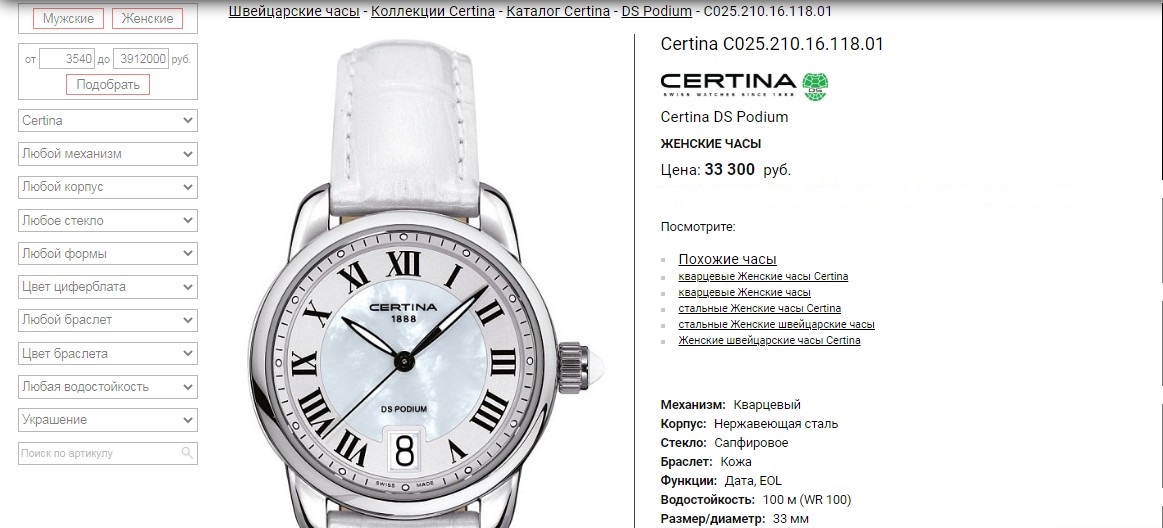Select the Женские filter button
The width and height of the screenshot is (1163, 528).
tap(147, 19)
